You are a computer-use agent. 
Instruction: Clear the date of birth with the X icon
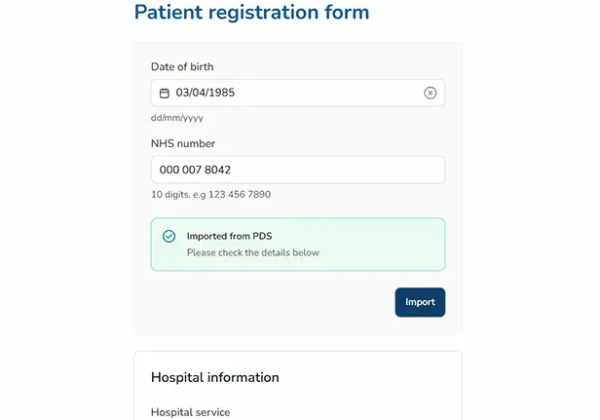(430, 93)
